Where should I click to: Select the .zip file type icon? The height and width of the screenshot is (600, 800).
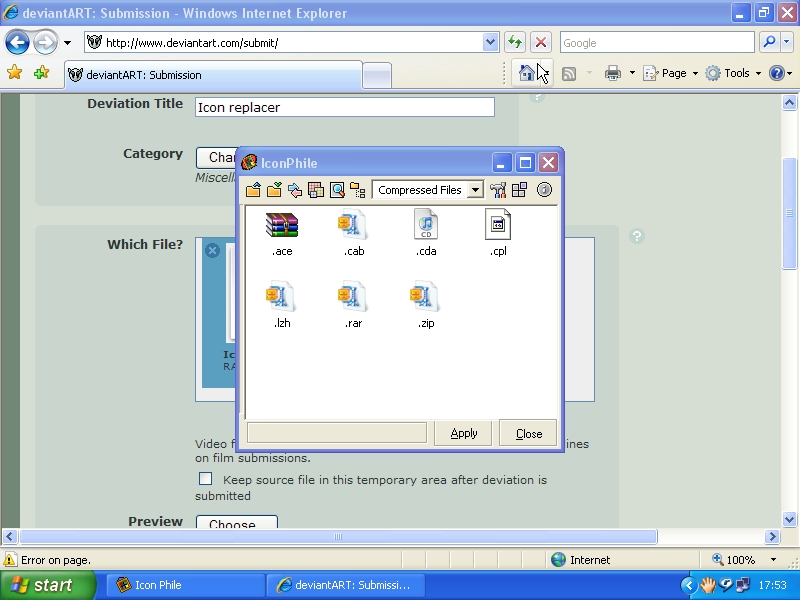424,300
